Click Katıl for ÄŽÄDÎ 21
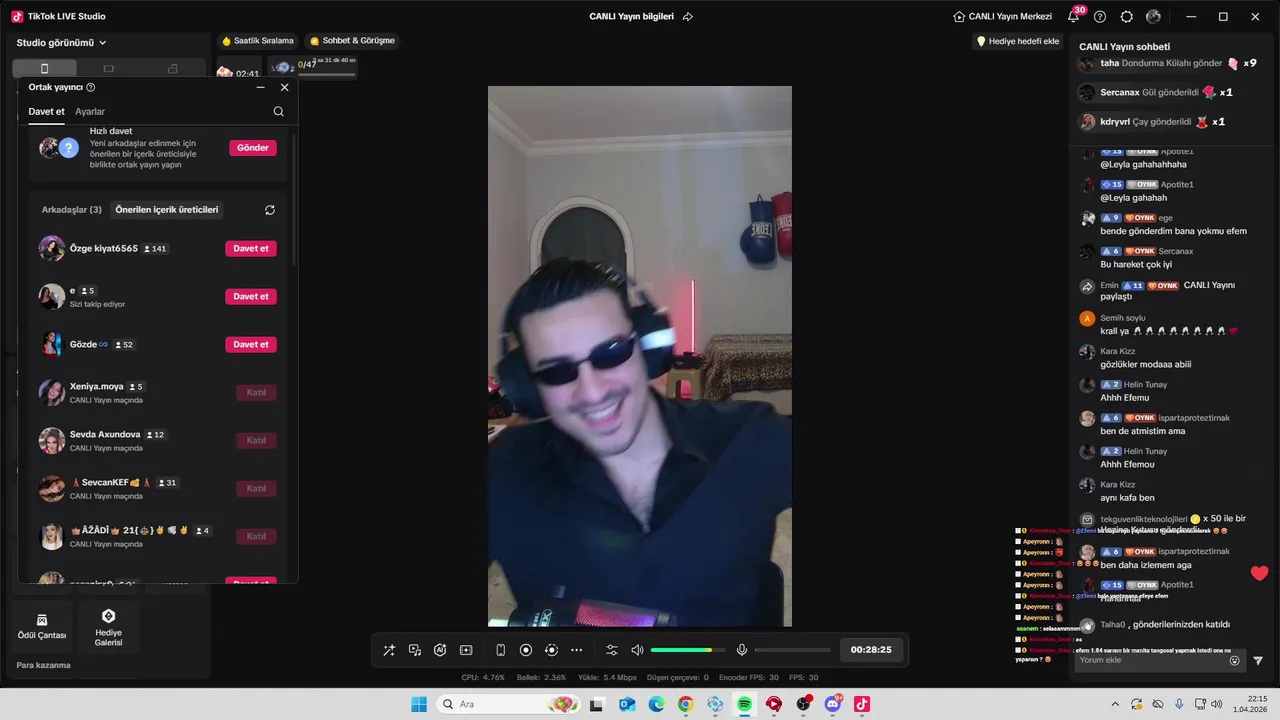Screen dimensions: 1280x720 [256, 537]
